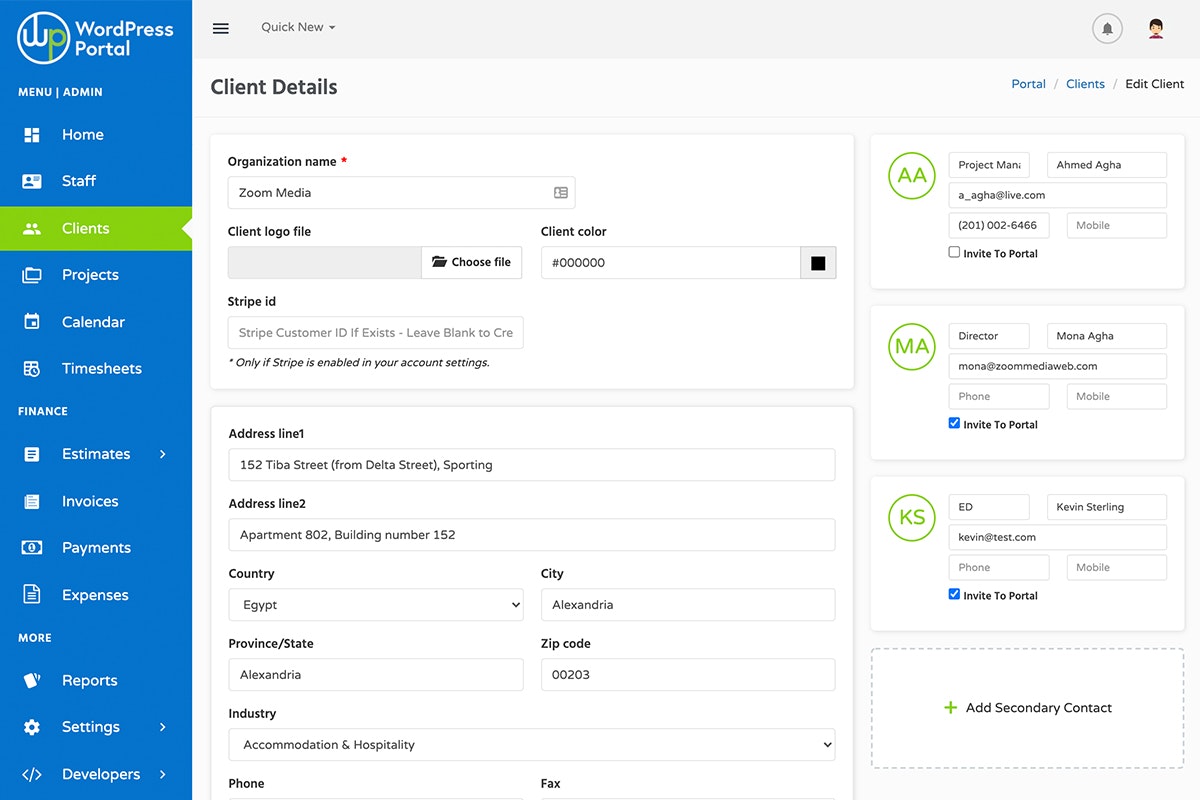Screen dimensions: 1200x800
Task: Open the notifications bell
Action: pyautogui.click(x=1107, y=29)
